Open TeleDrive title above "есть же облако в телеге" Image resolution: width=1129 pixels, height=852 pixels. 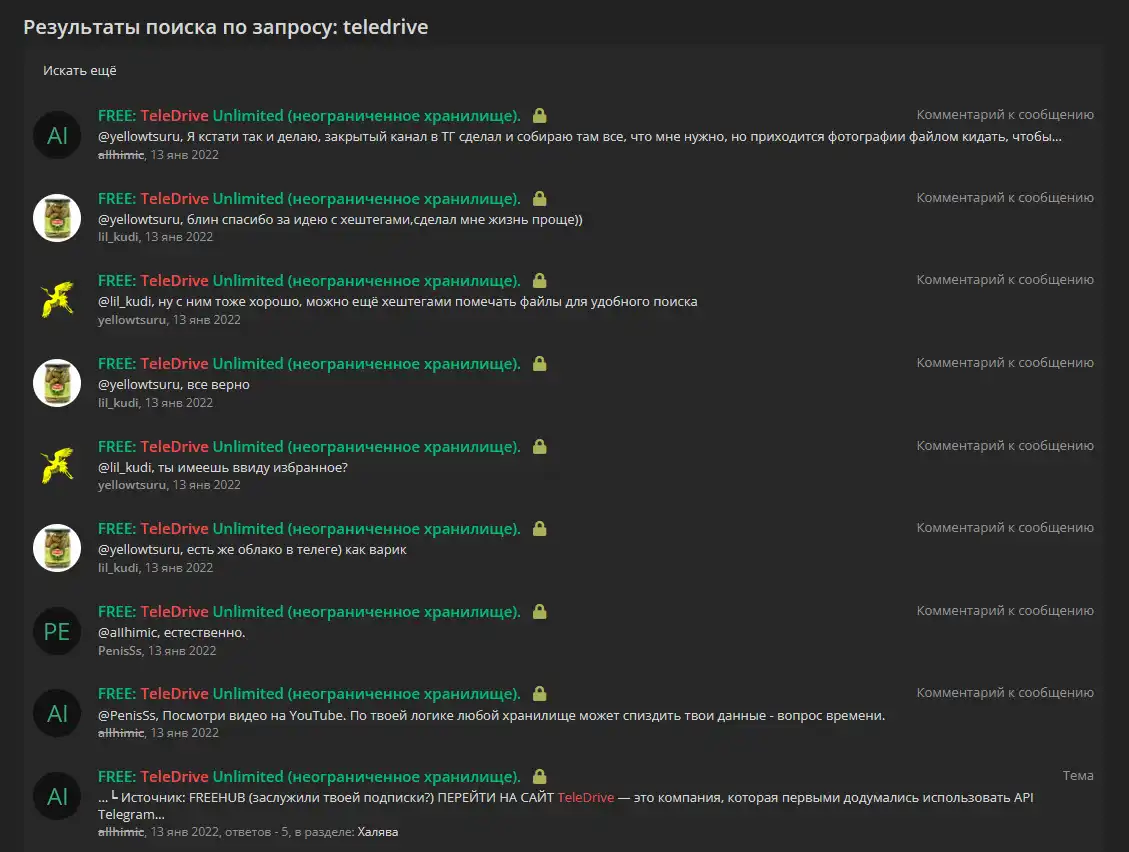pos(309,528)
